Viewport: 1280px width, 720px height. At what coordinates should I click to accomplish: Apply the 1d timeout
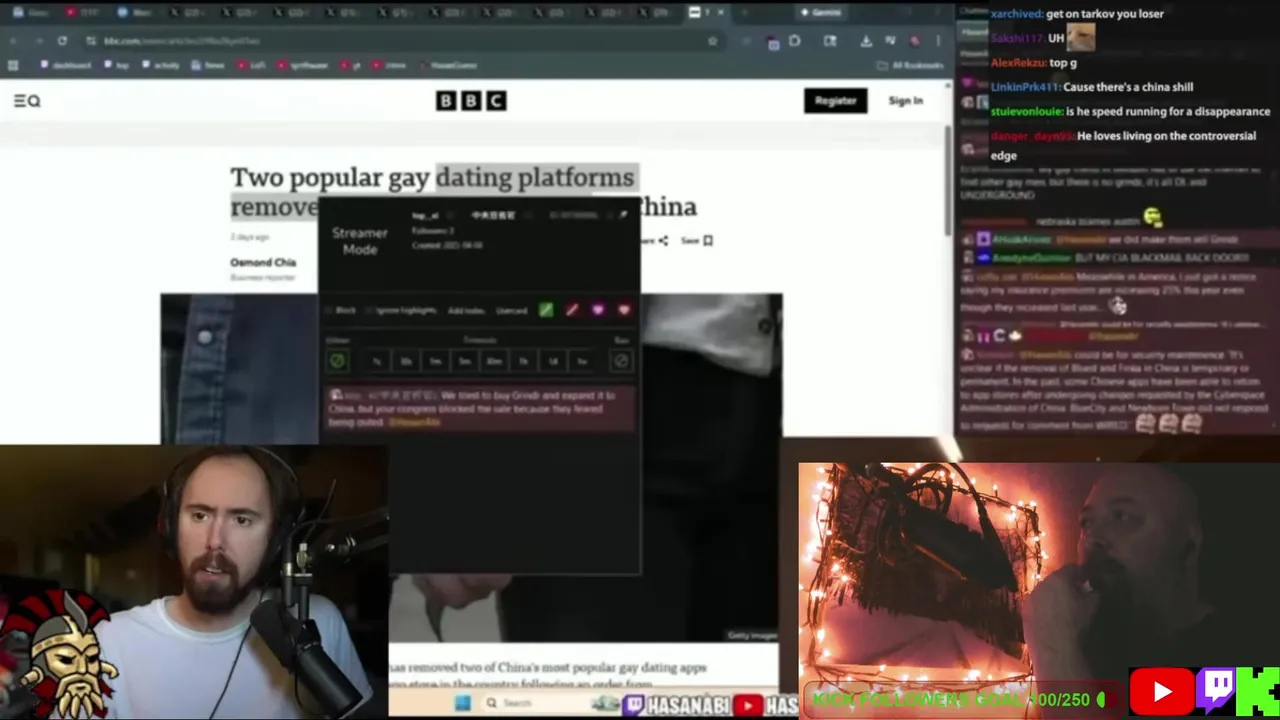(x=553, y=361)
